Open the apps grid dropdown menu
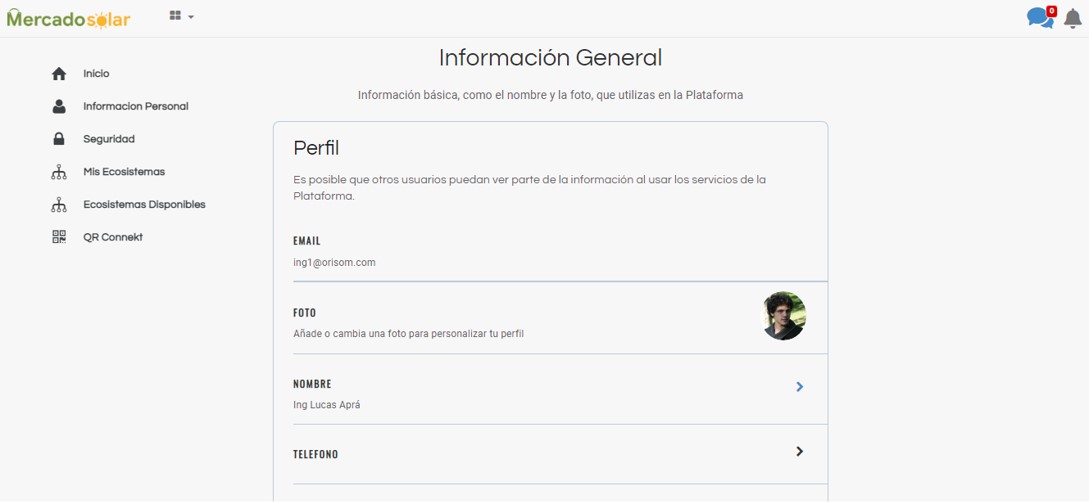Screen dimensions: 1089x502 [181, 16]
